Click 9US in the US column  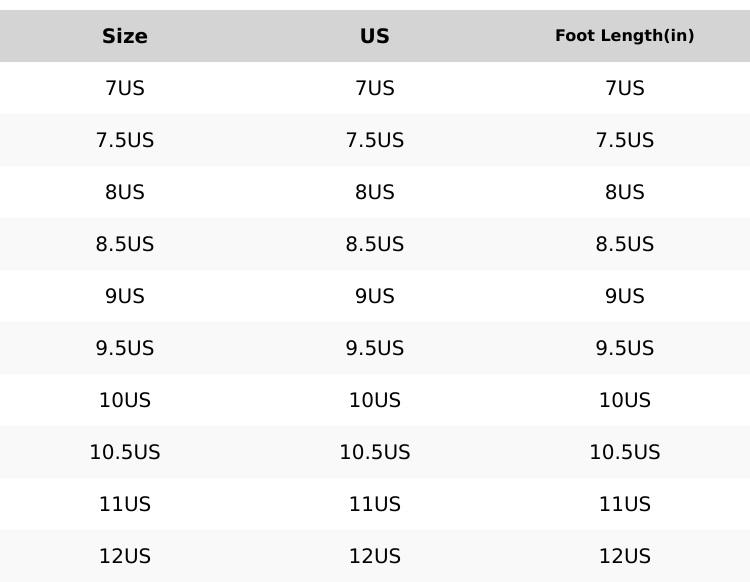coord(375,296)
